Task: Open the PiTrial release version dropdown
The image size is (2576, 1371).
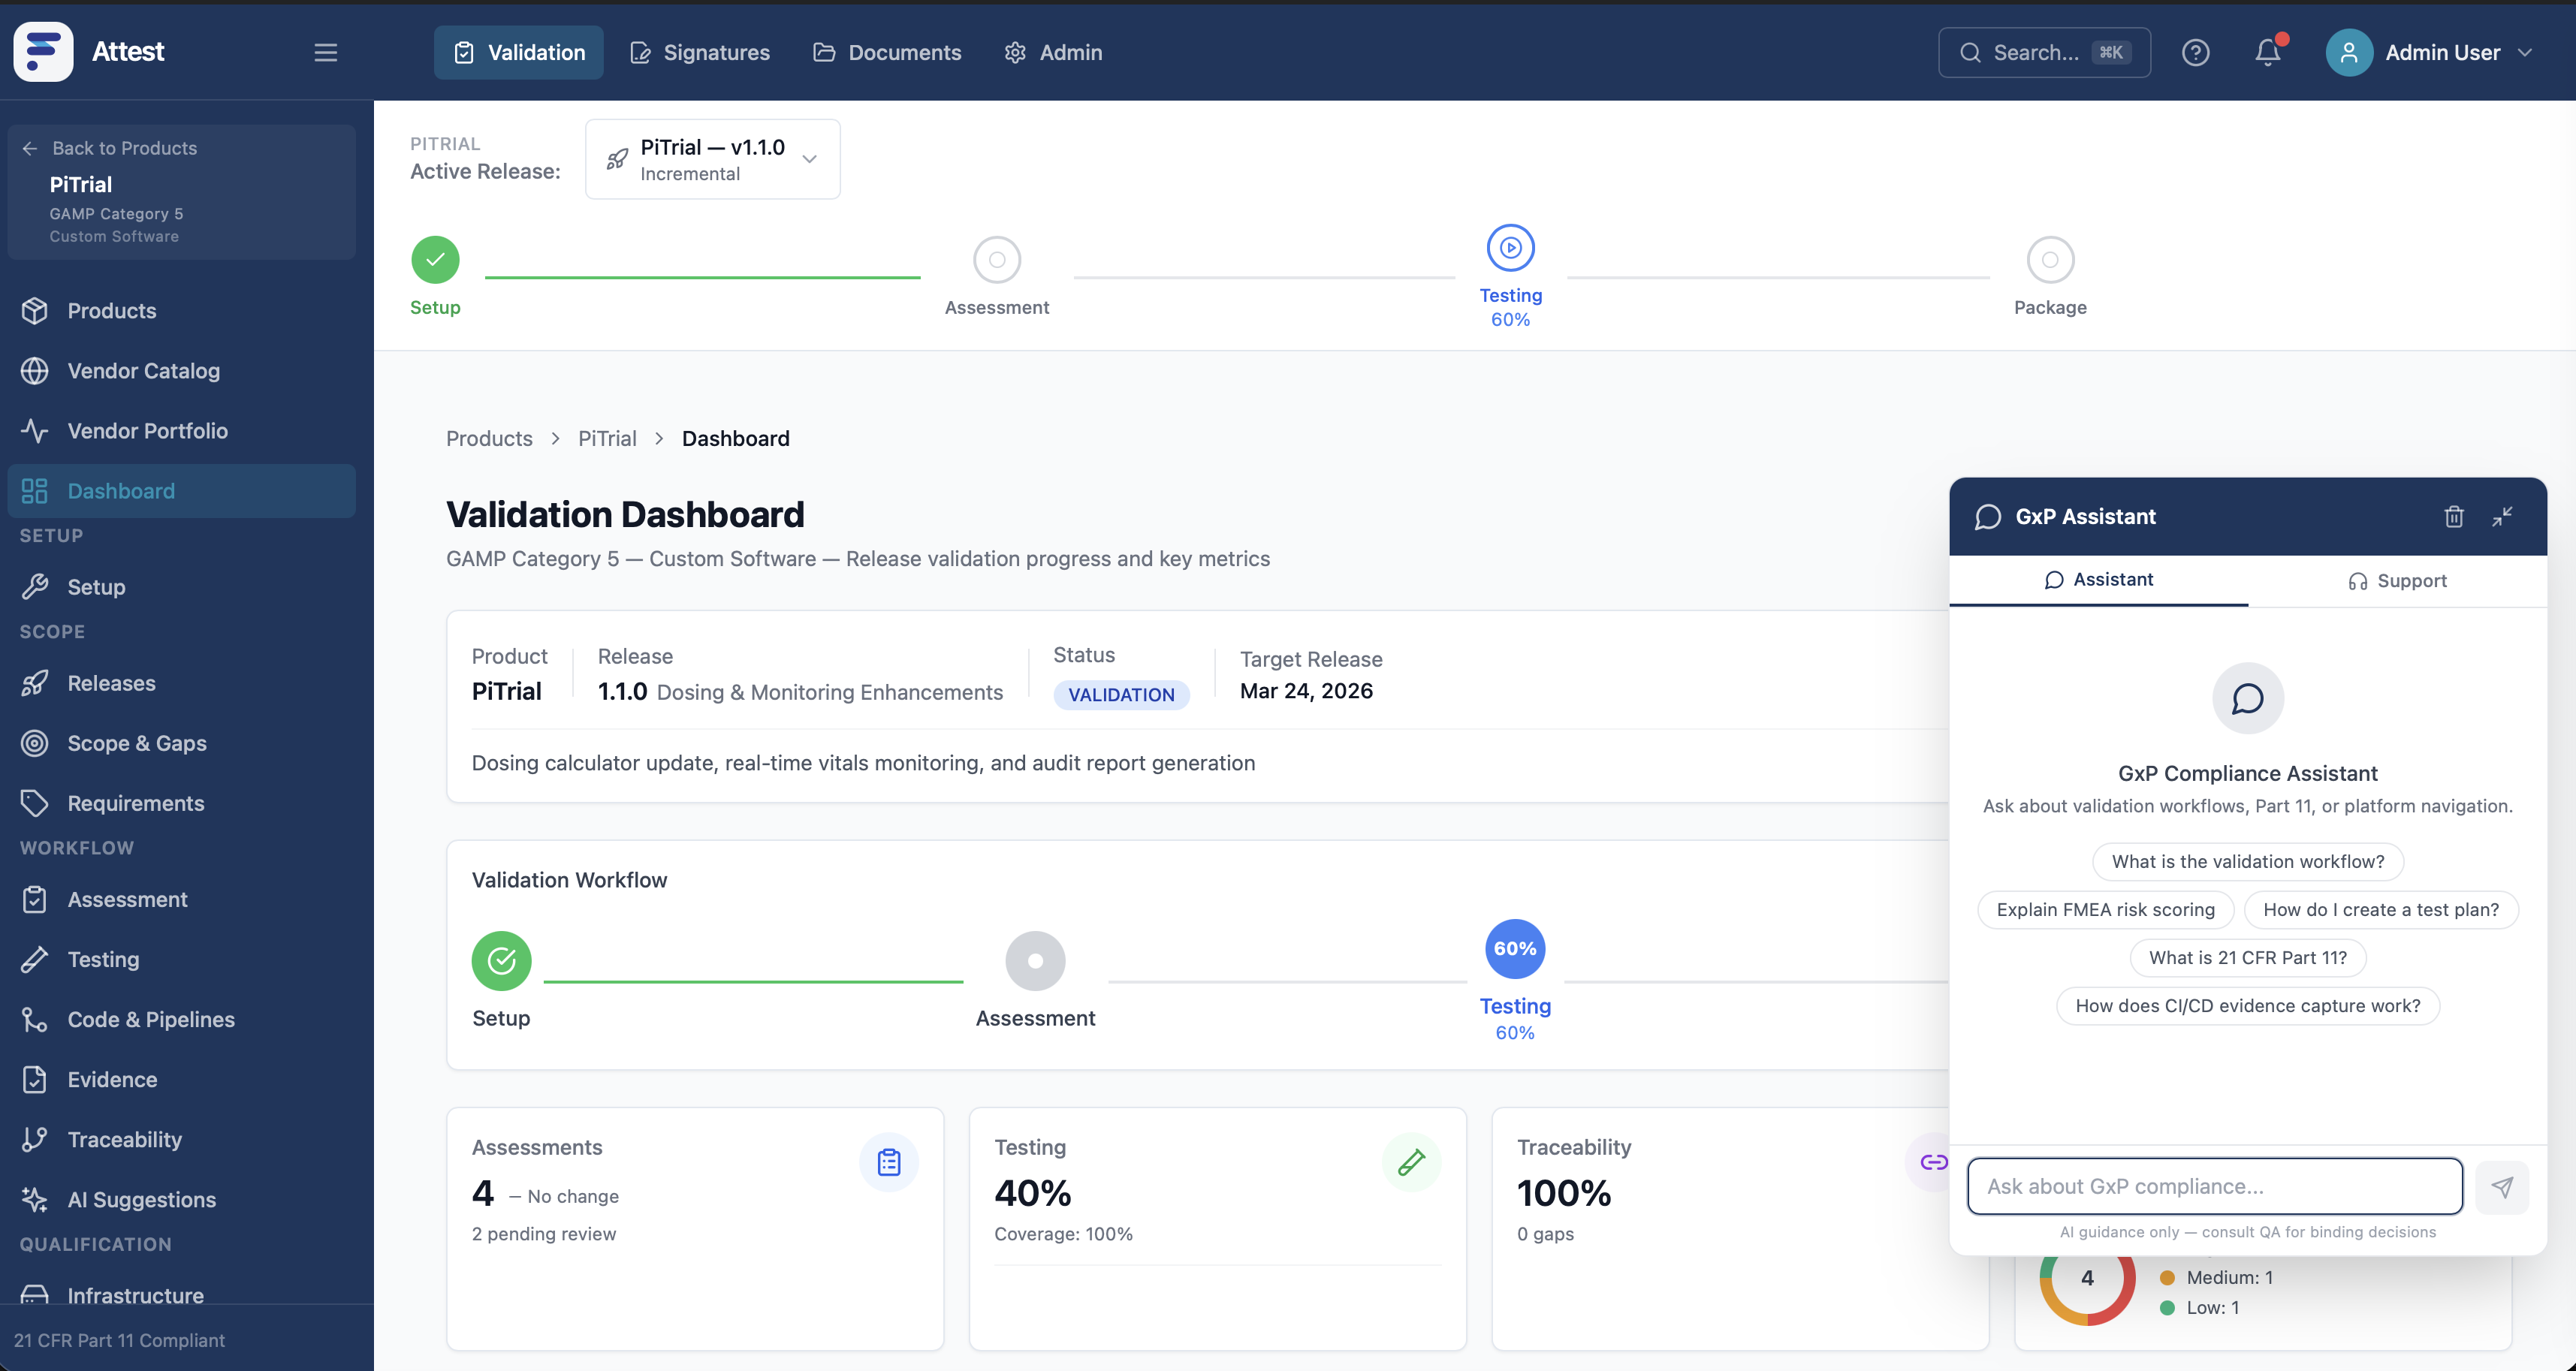Action: click(x=712, y=158)
